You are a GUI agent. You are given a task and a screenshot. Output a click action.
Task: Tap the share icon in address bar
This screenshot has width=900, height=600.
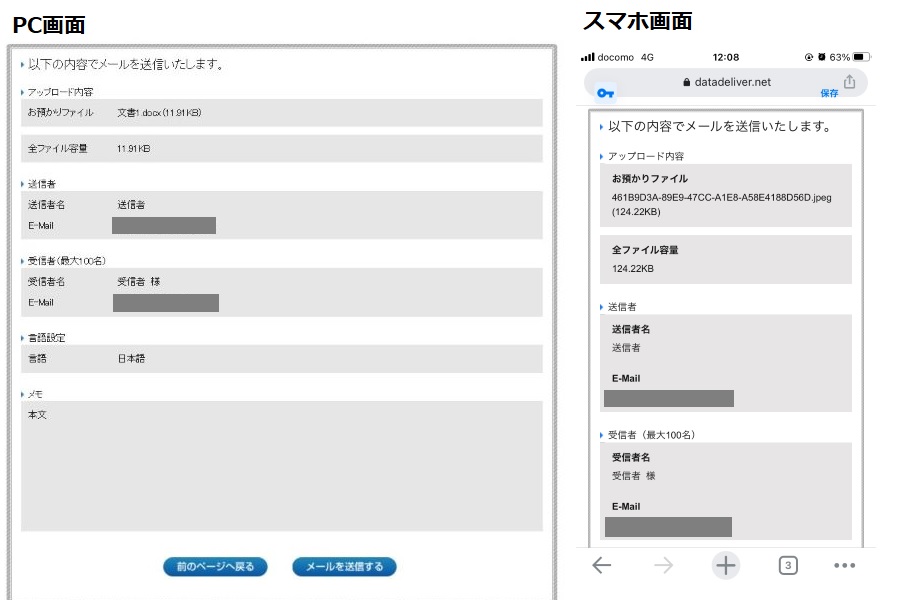849,82
